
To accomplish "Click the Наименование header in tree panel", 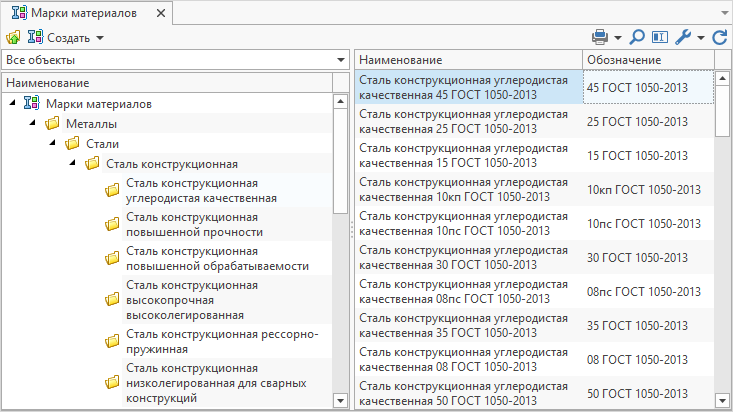I will pos(168,83).
